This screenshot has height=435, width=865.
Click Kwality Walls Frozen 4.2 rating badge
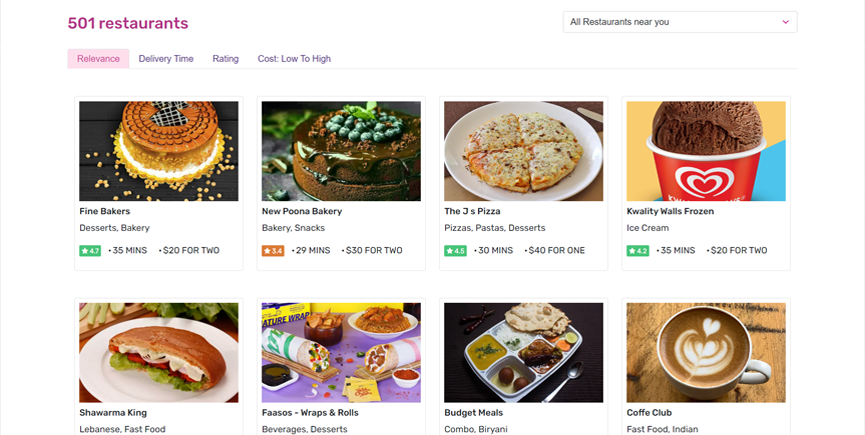click(x=638, y=251)
